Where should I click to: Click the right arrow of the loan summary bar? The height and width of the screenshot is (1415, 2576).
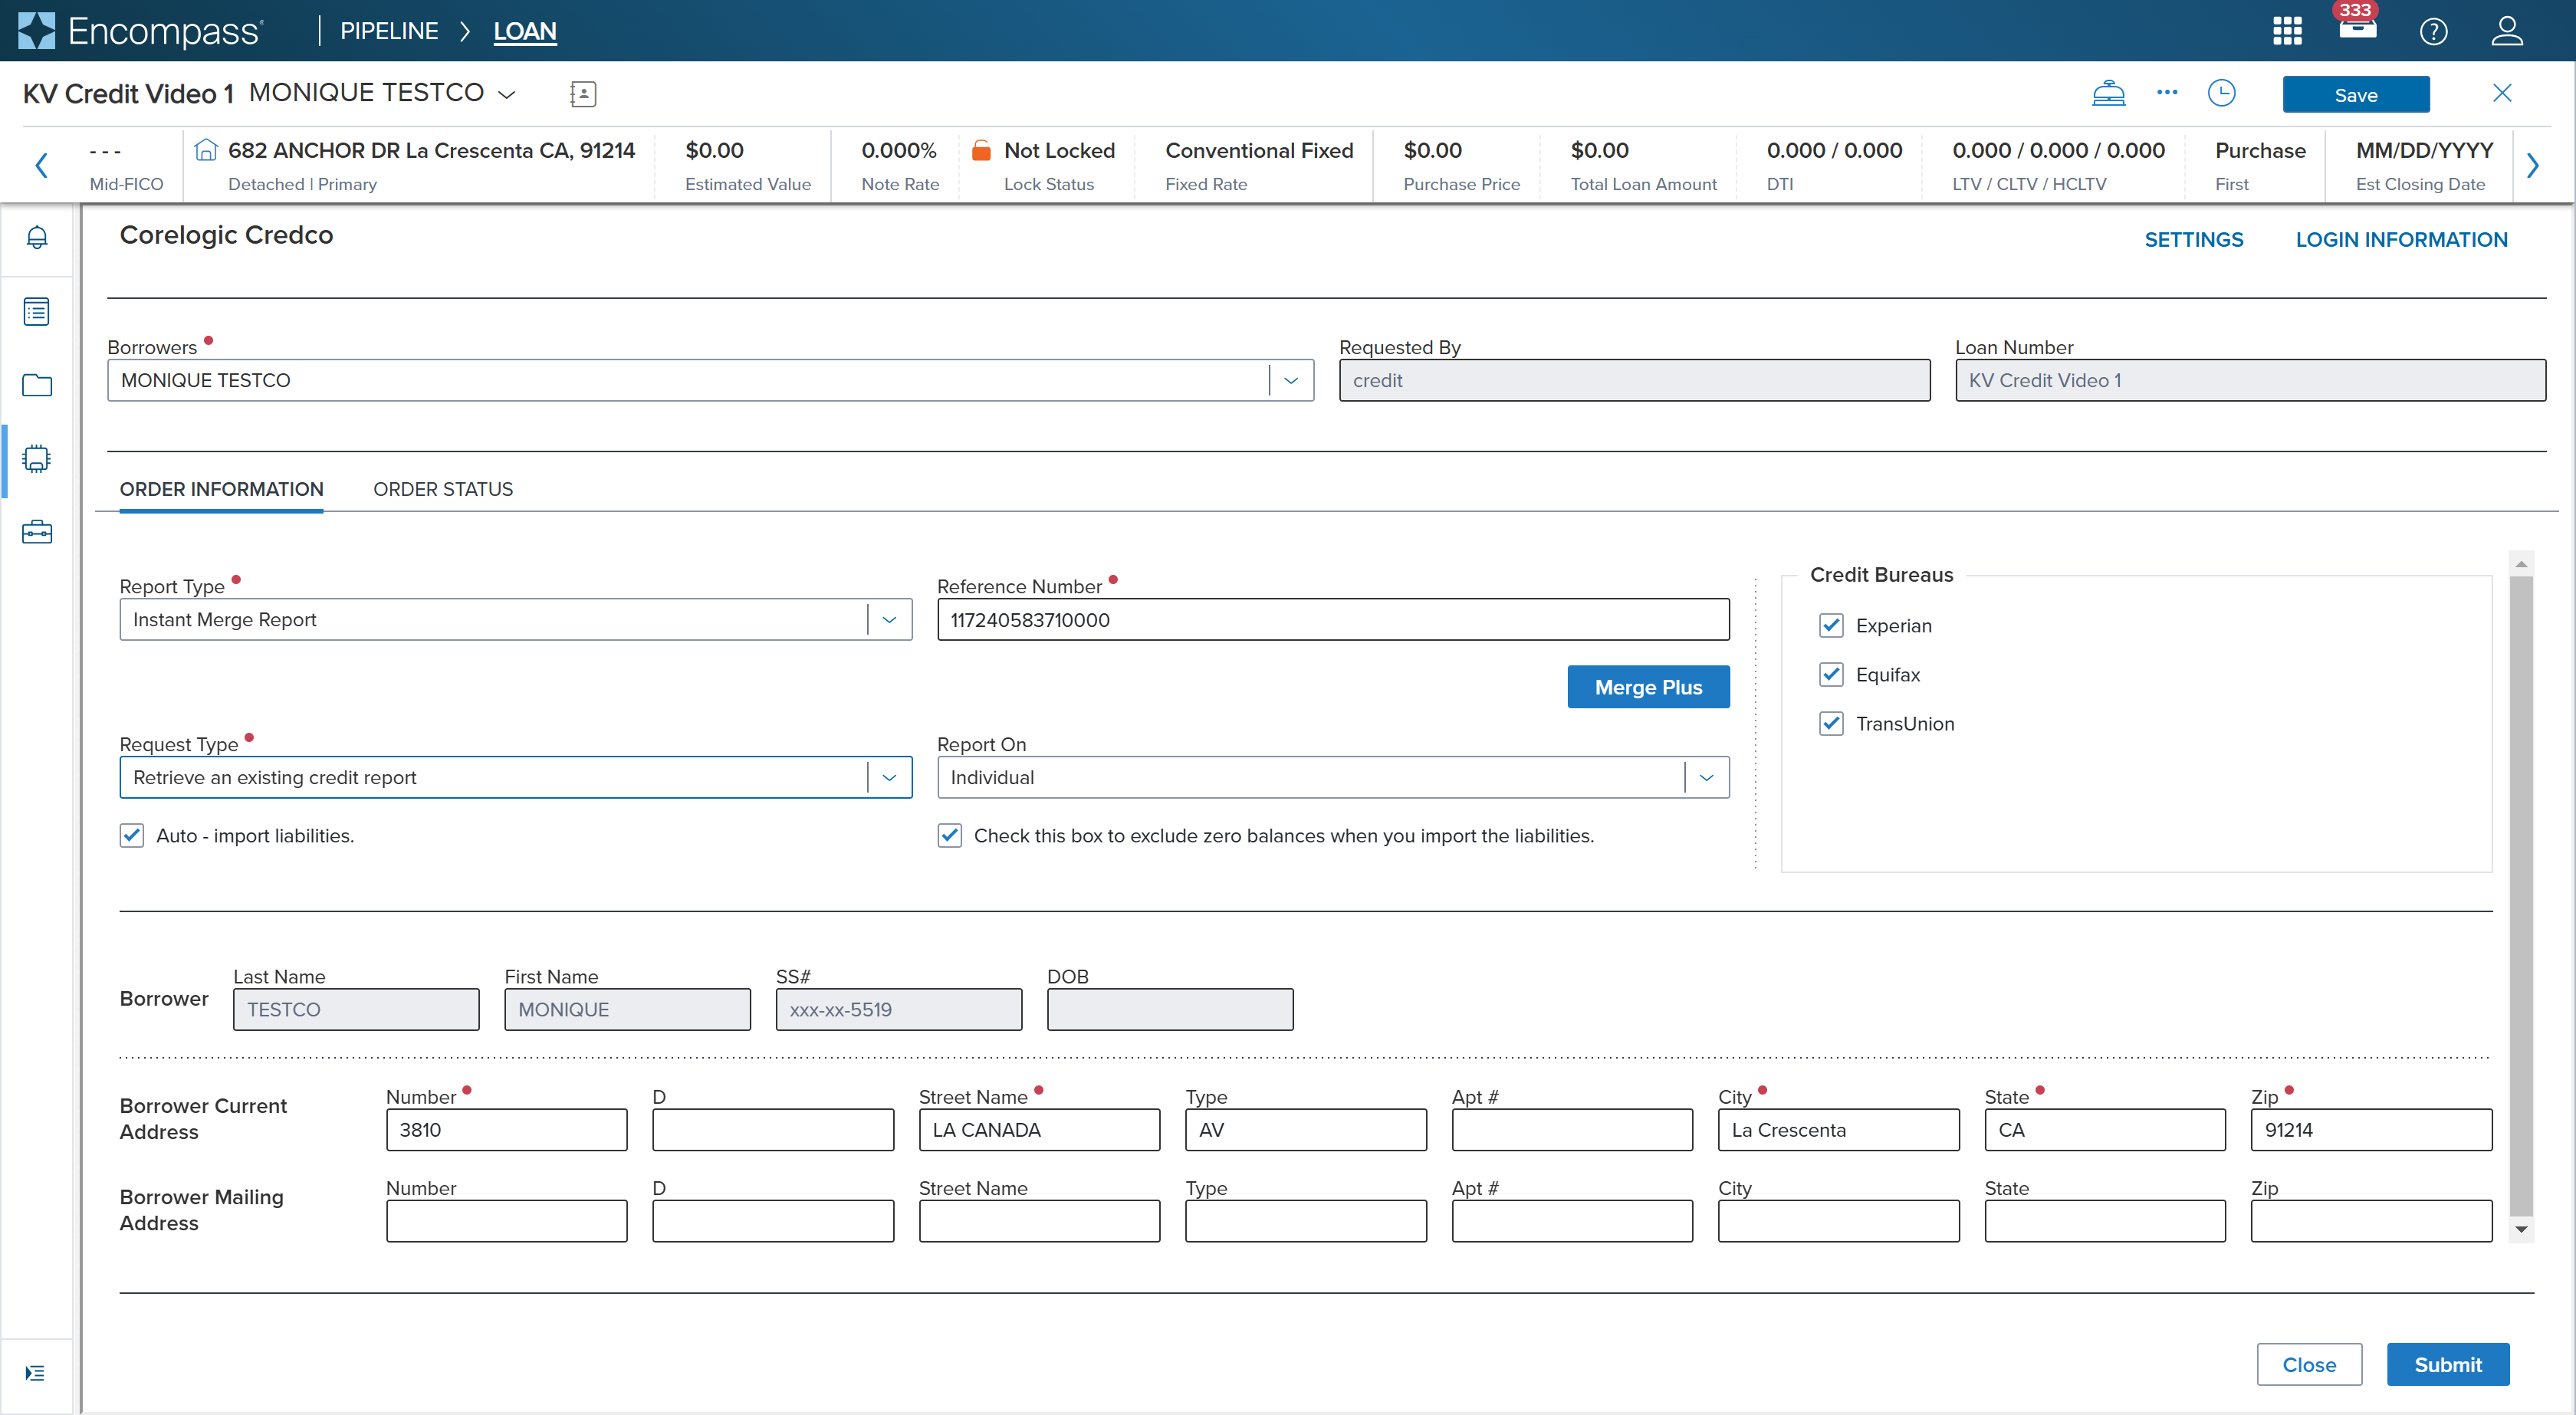[x=2533, y=165]
